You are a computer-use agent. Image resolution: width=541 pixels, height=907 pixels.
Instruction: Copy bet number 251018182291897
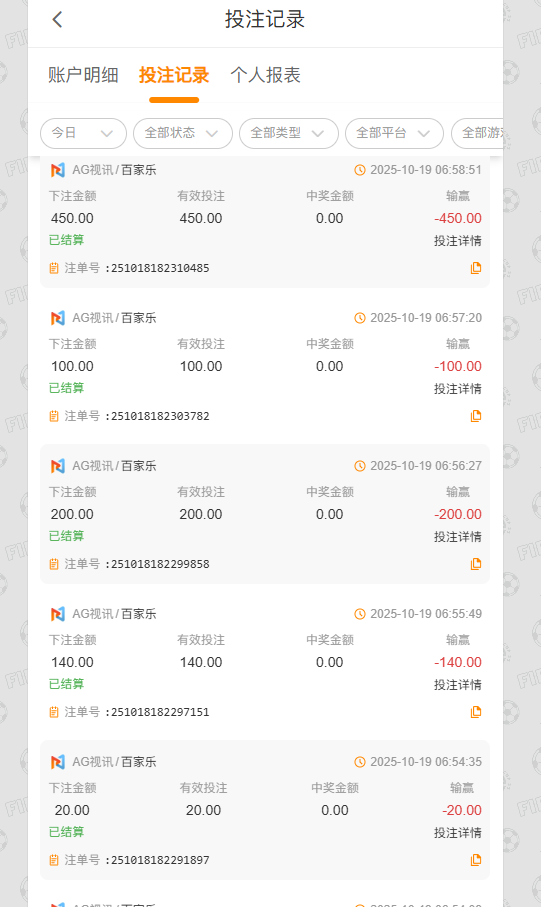tap(476, 860)
